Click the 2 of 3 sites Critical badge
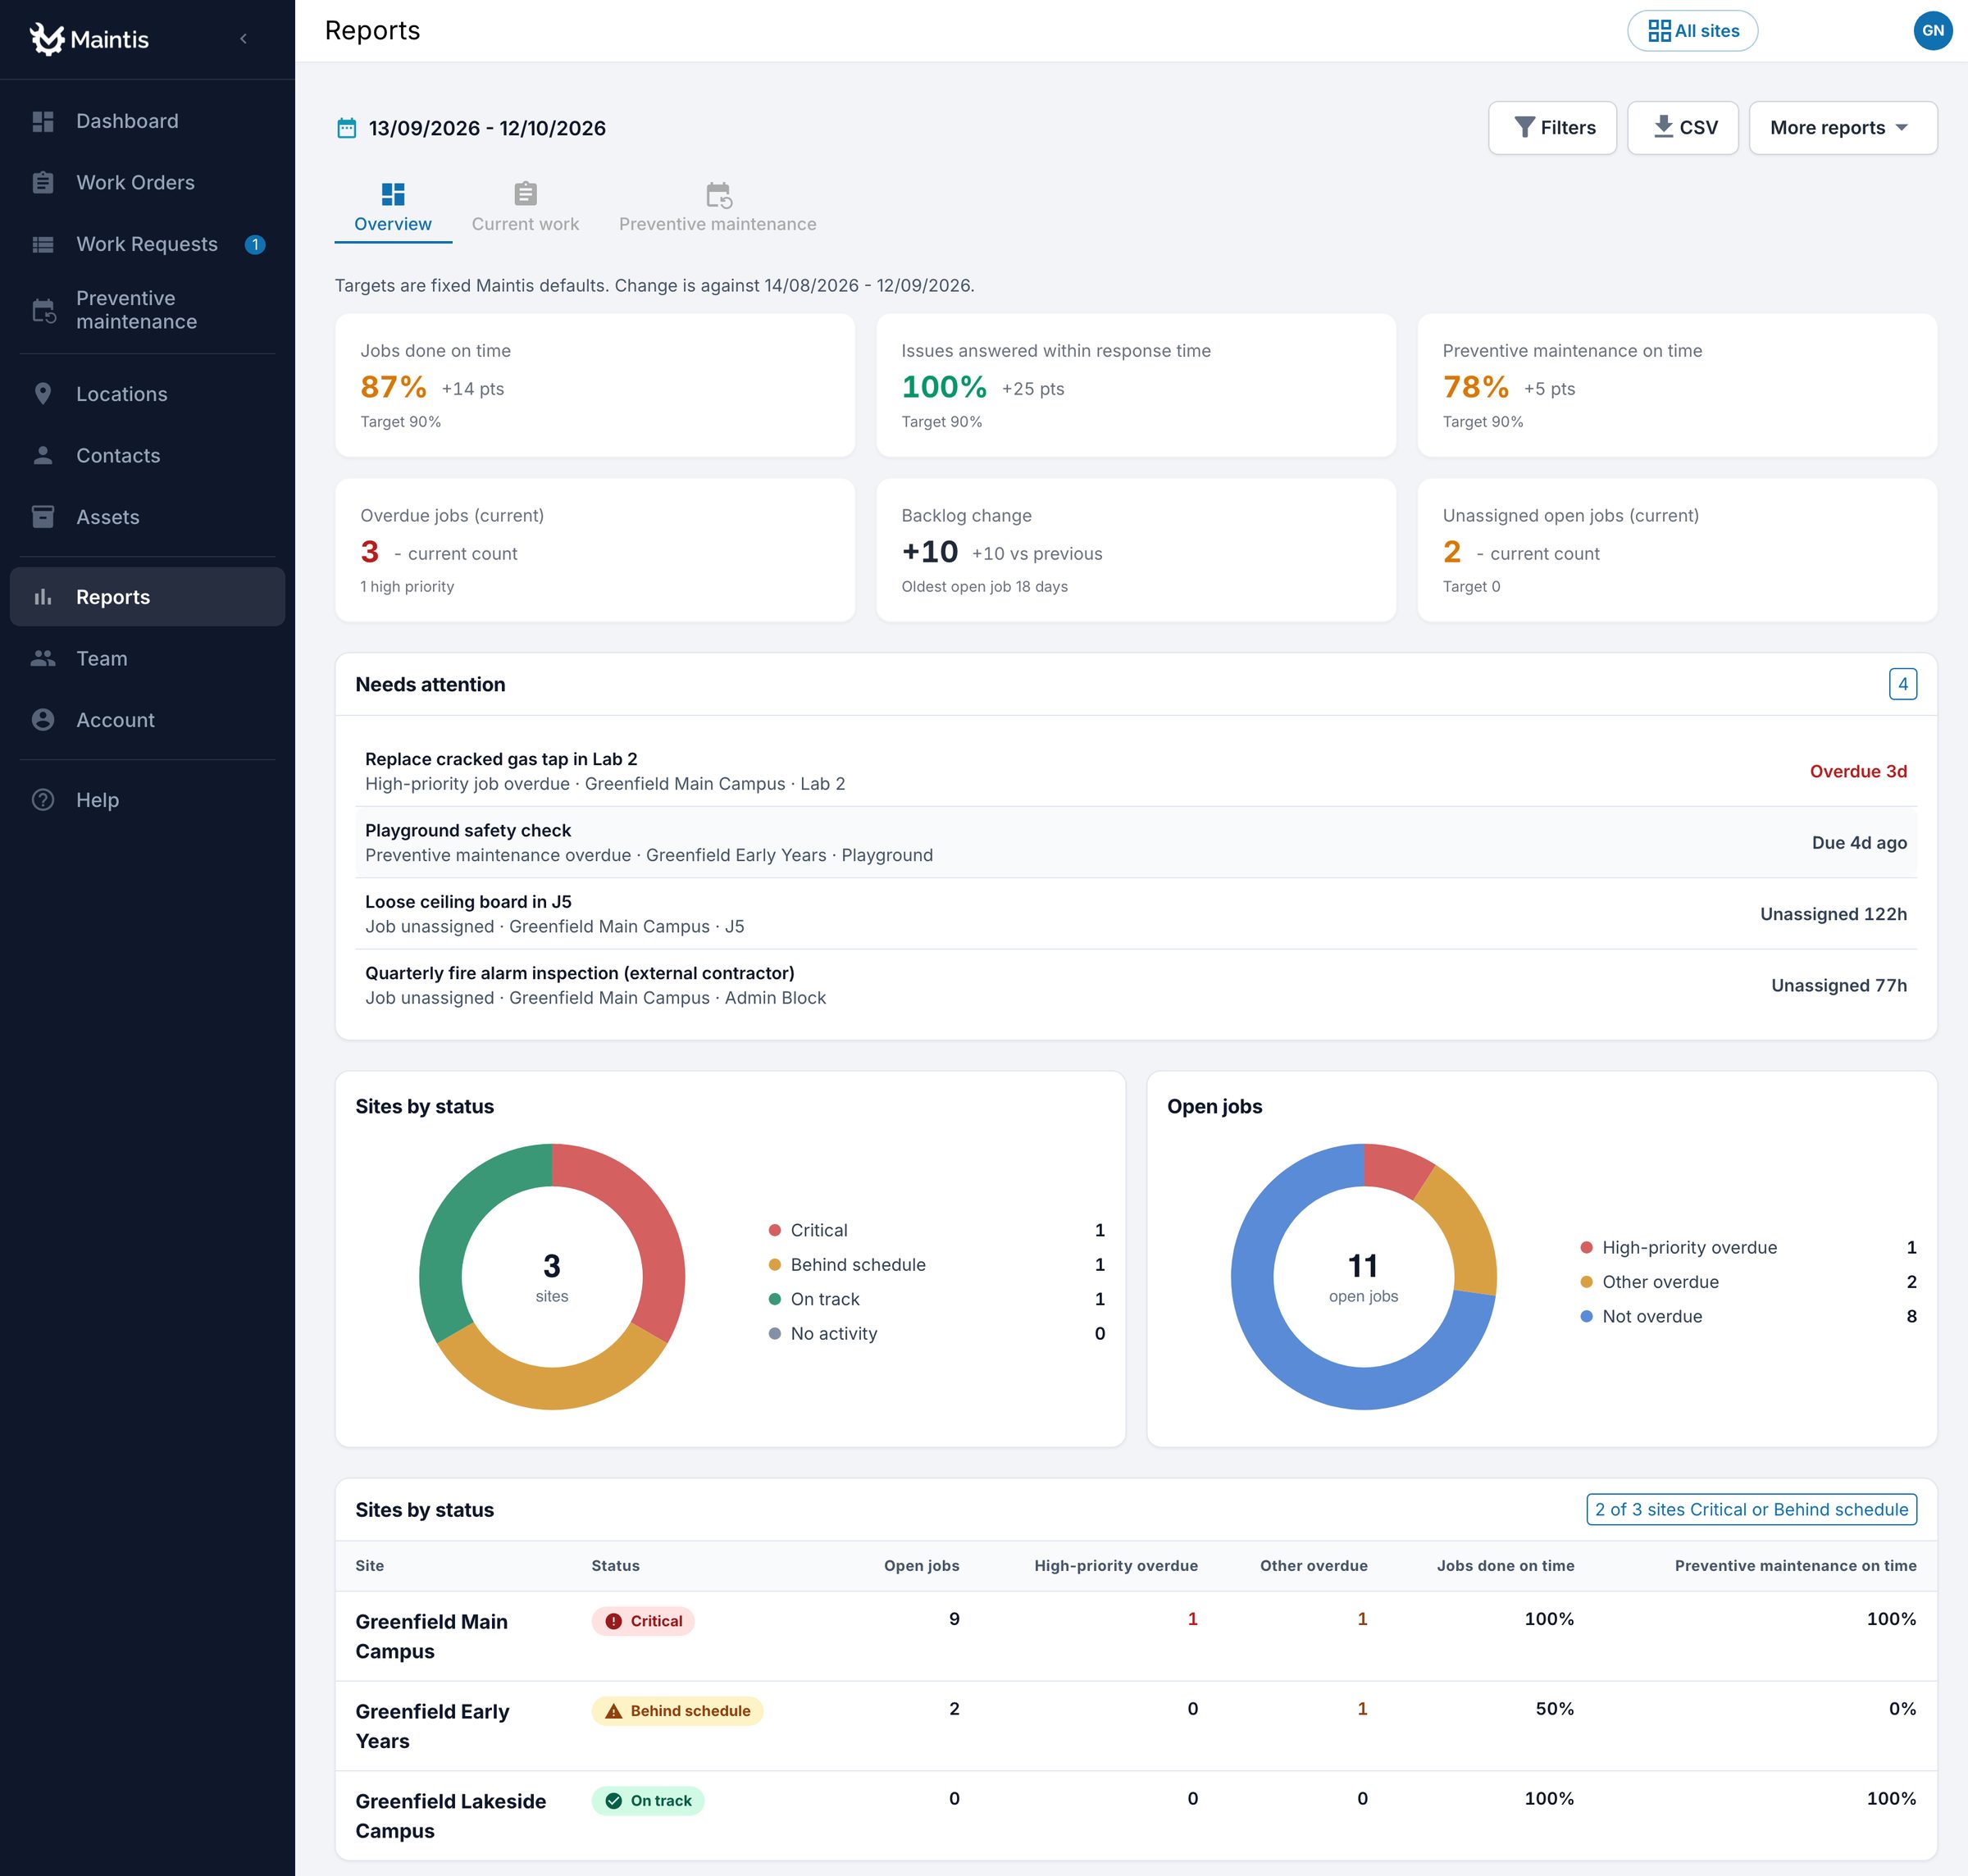This screenshot has height=1876, width=1968. [1751, 1509]
